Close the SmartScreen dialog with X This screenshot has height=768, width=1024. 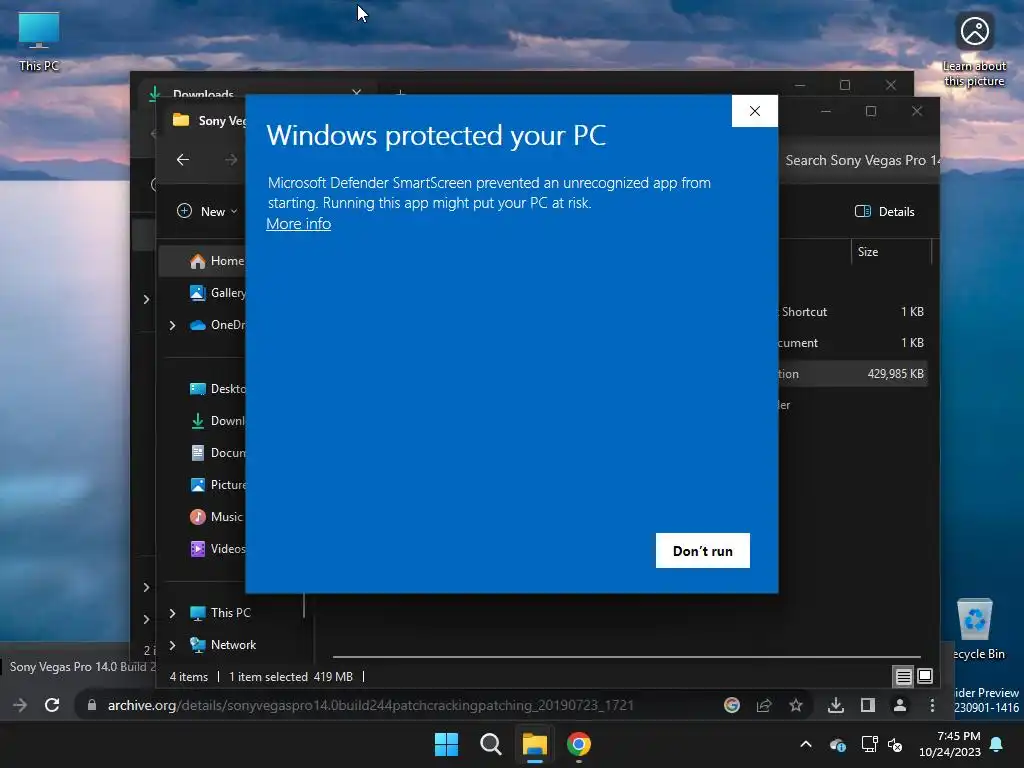point(755,111)
